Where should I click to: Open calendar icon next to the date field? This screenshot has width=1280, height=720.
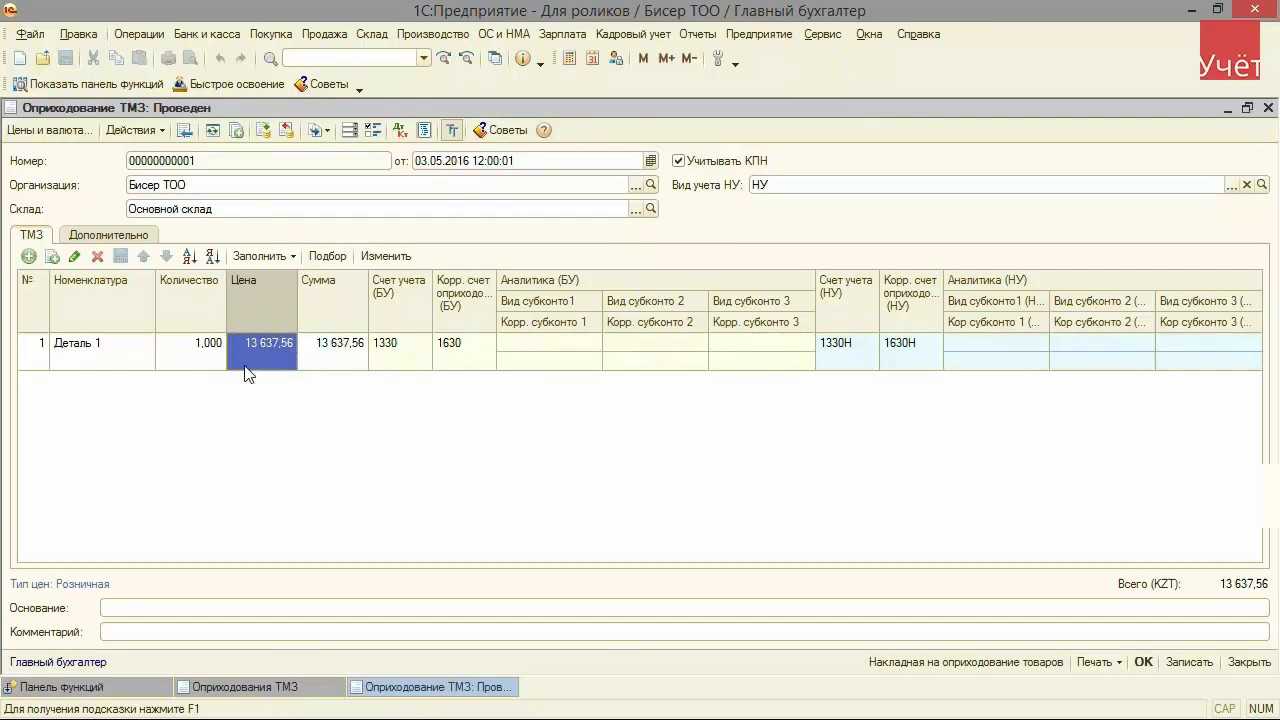tap(651, 161)
